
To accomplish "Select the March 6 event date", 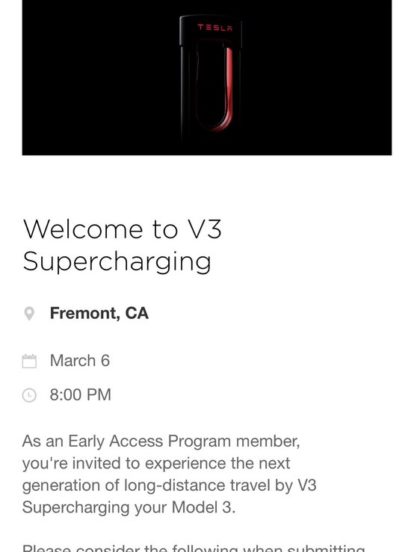I will 80,360.
